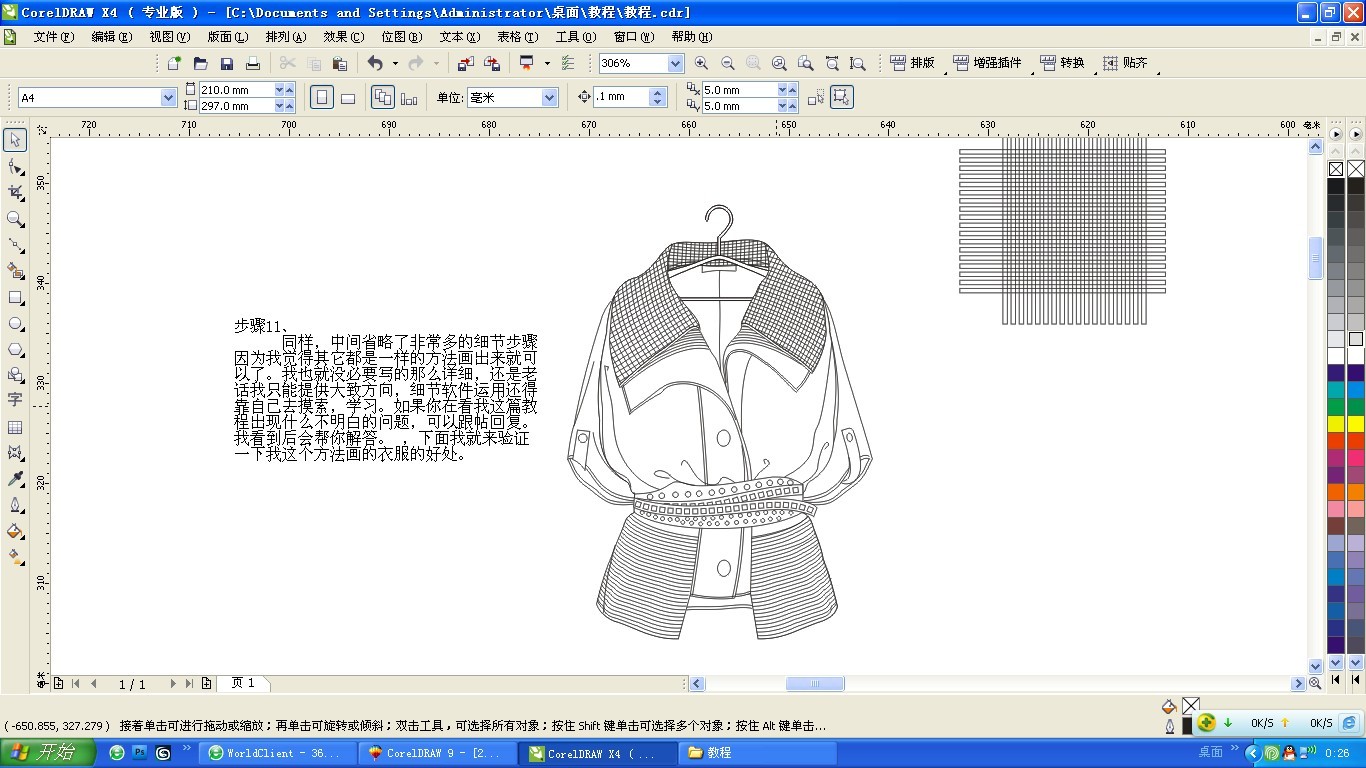This screenshot has width=1366, height=768.
Task: Open 视图 menu
Action: point(169,36)
